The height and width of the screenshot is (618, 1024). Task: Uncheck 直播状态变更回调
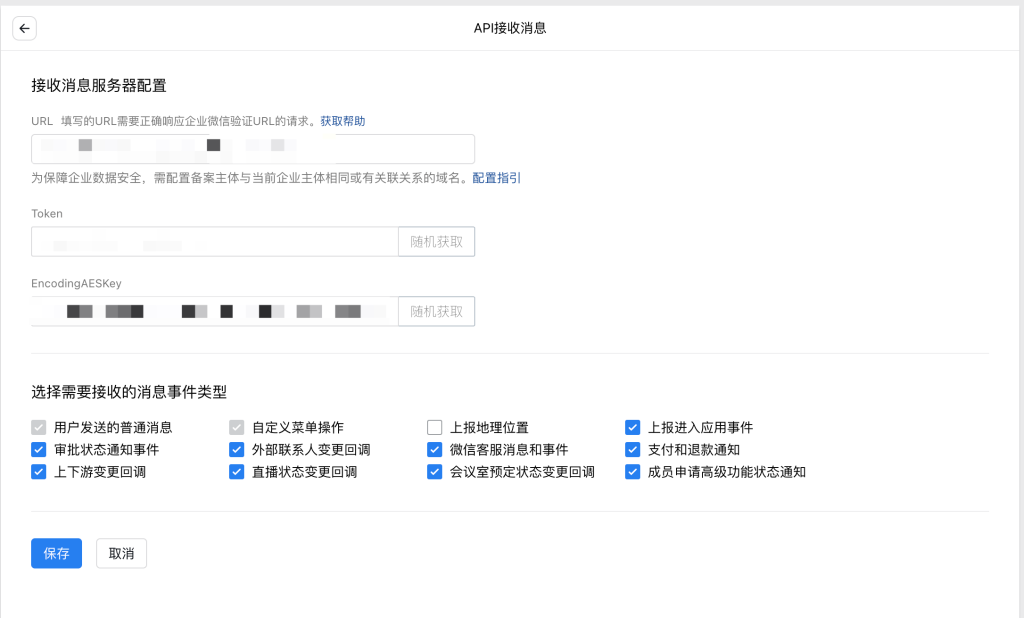(x=236, y=472)
